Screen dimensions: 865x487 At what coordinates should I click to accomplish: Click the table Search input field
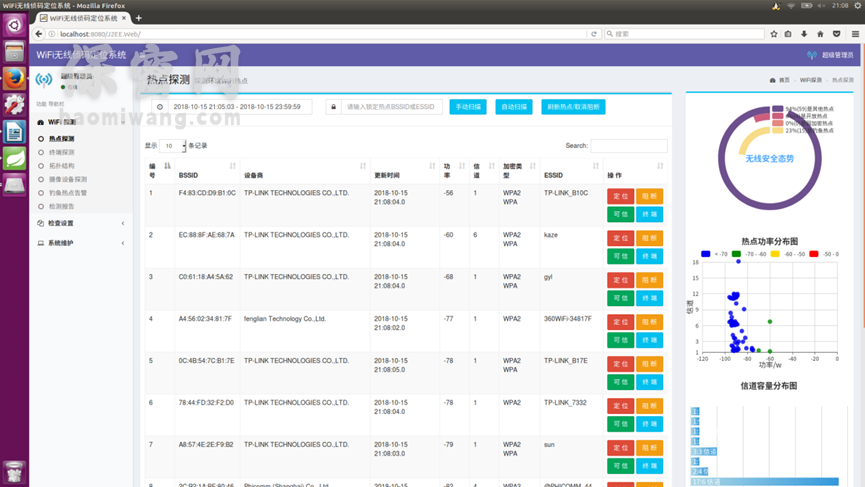click(628, 146)
